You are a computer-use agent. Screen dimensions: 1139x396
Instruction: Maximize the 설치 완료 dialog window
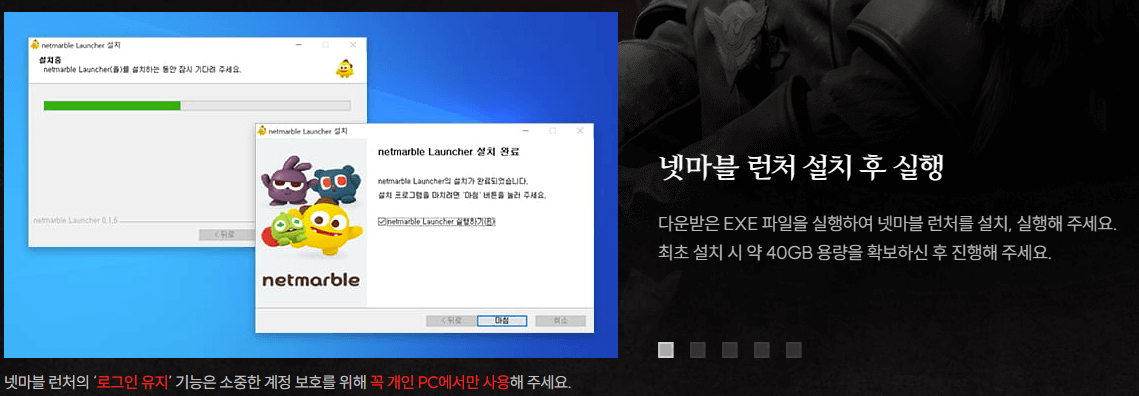tap(553, 131)
